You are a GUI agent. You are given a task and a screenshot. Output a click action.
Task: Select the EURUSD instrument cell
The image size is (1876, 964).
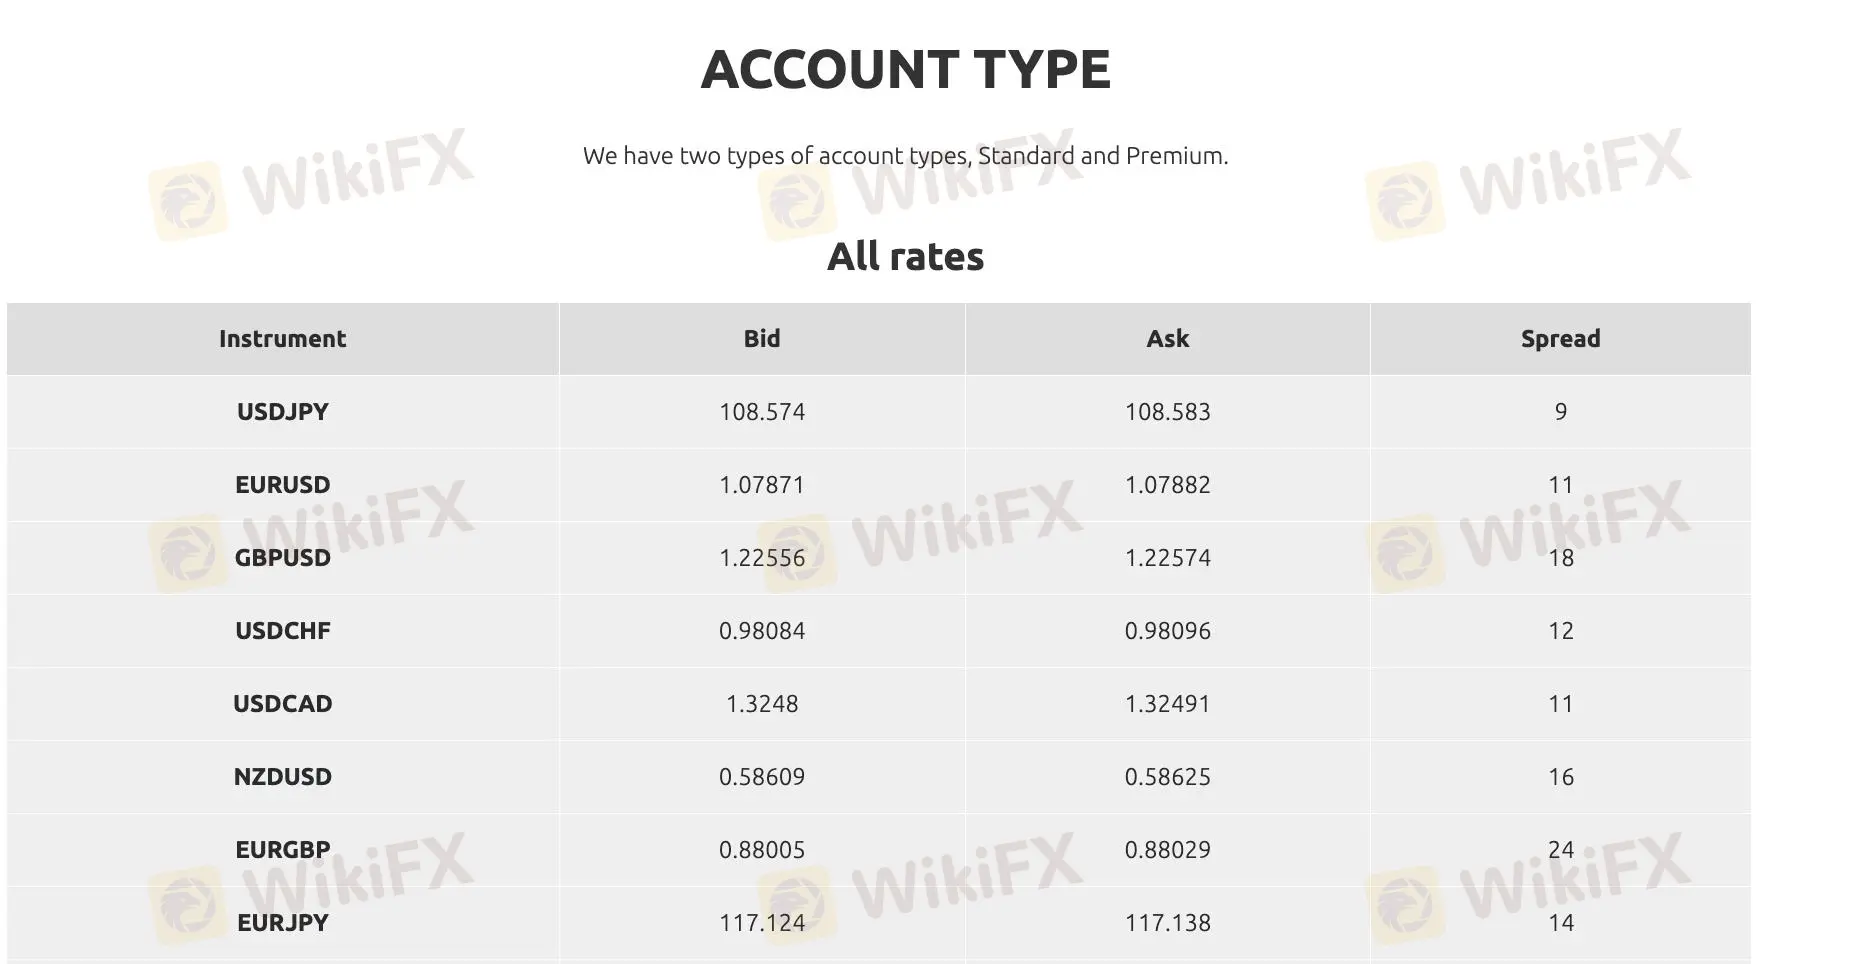[282, 485]
